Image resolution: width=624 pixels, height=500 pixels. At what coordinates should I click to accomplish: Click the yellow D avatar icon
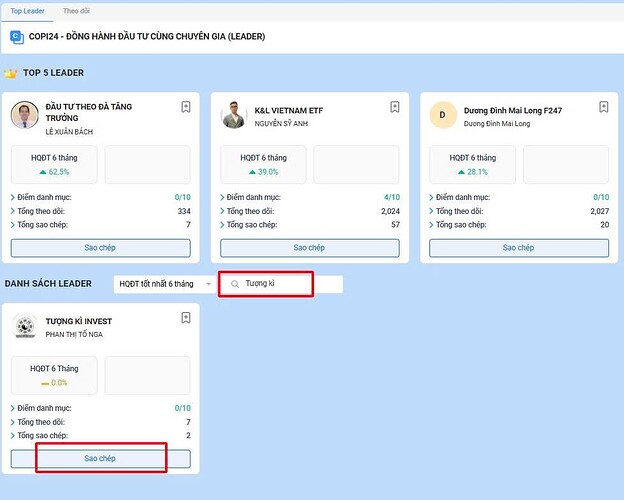443,115
